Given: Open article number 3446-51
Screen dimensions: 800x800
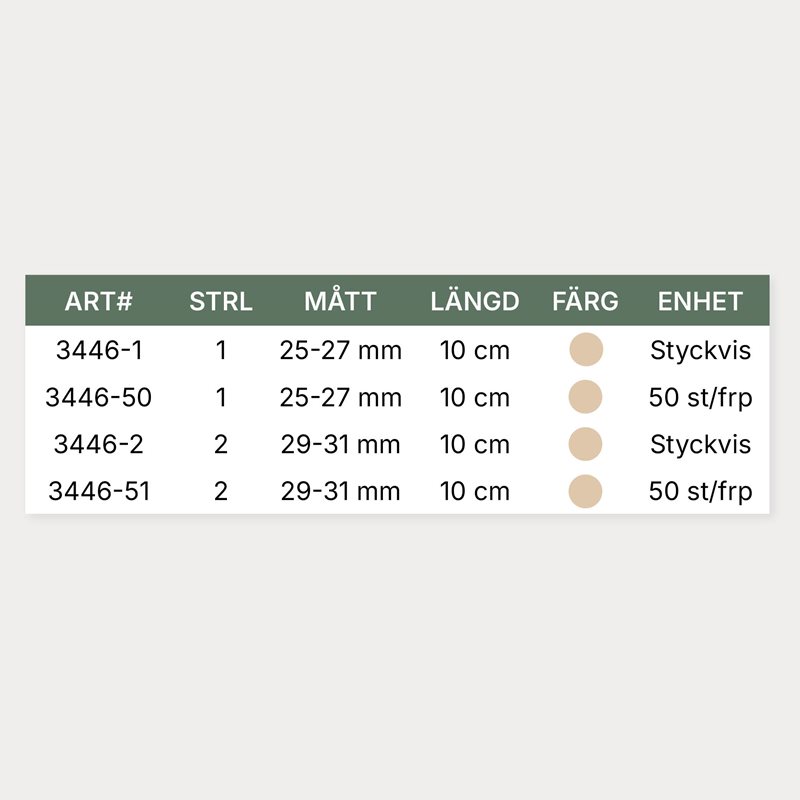Looking at the screenshot, I should [x=99, y=491].
